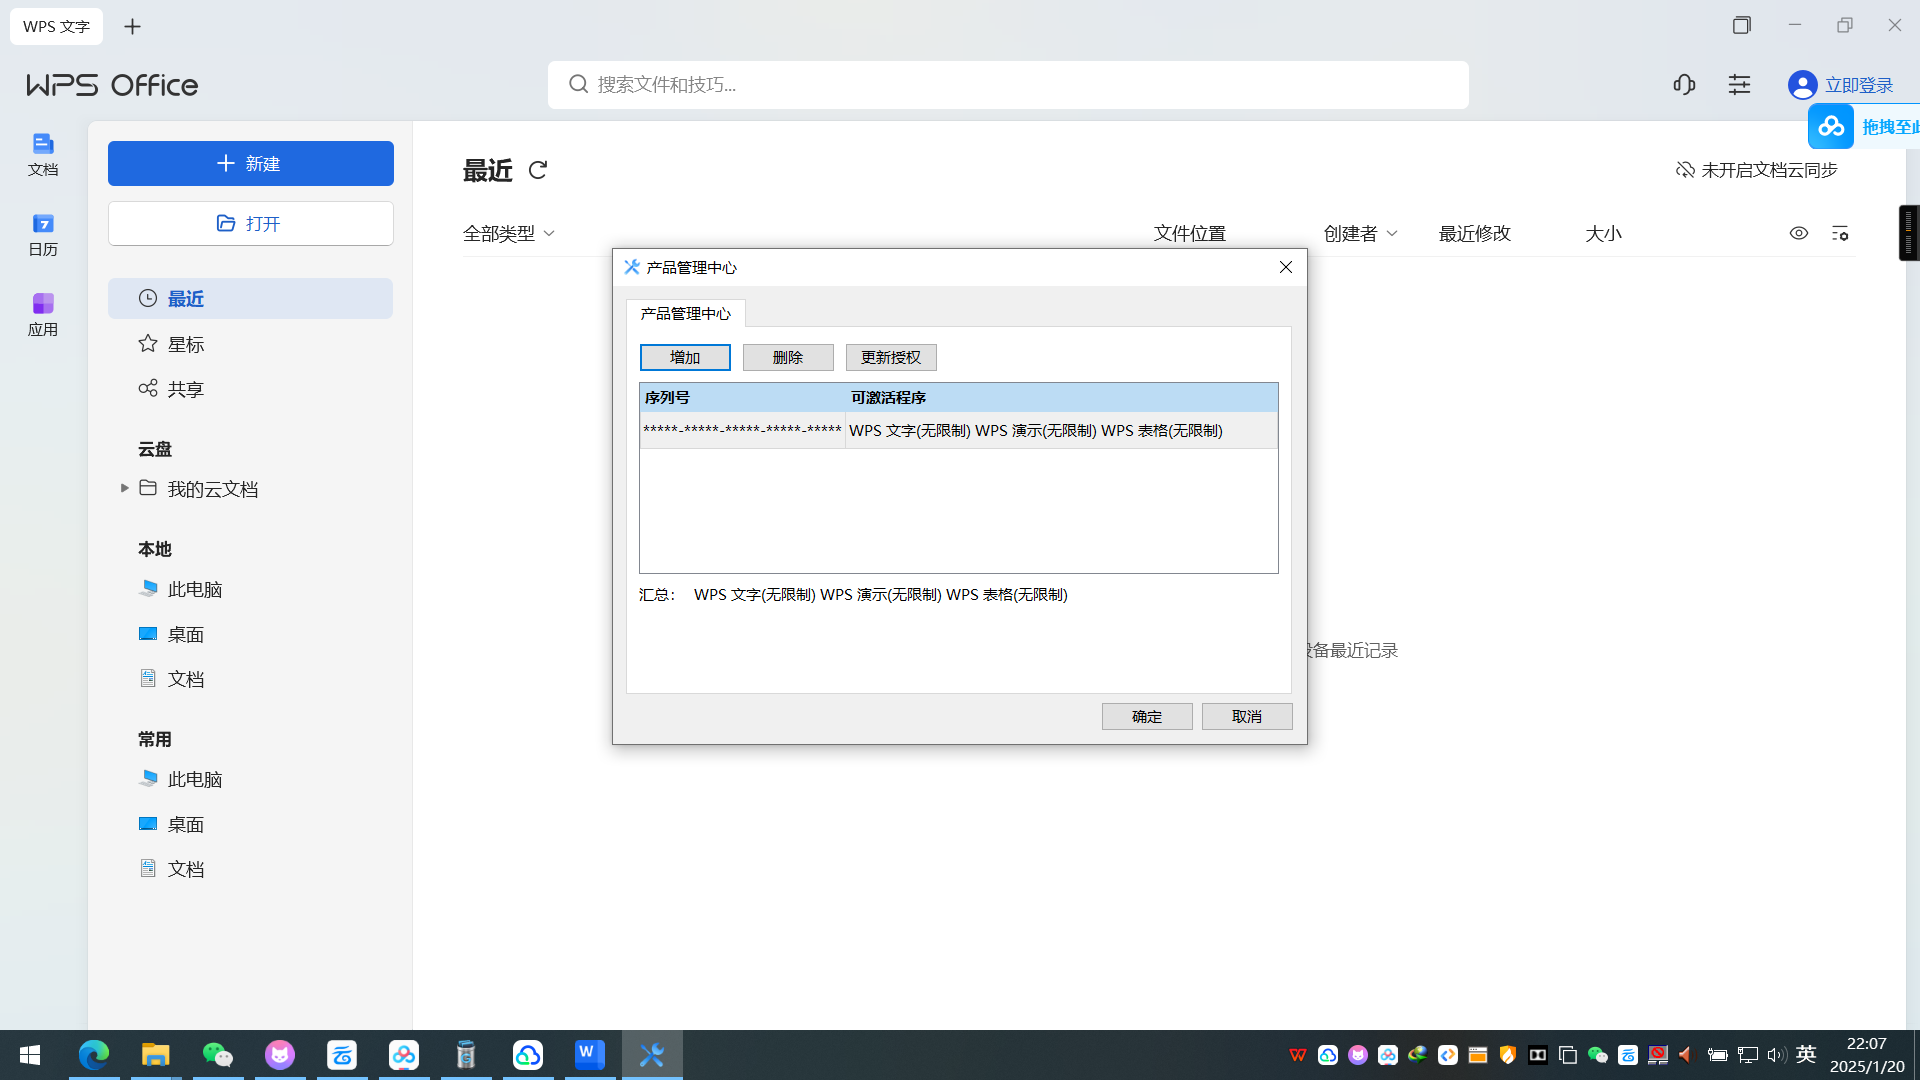Open the 全部类型 filter dropdown

[x=509, y=233]
